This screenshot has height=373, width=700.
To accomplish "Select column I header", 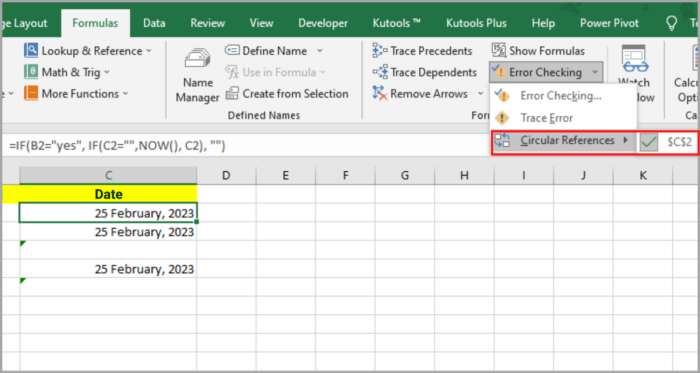I will (x=524, y=175).
